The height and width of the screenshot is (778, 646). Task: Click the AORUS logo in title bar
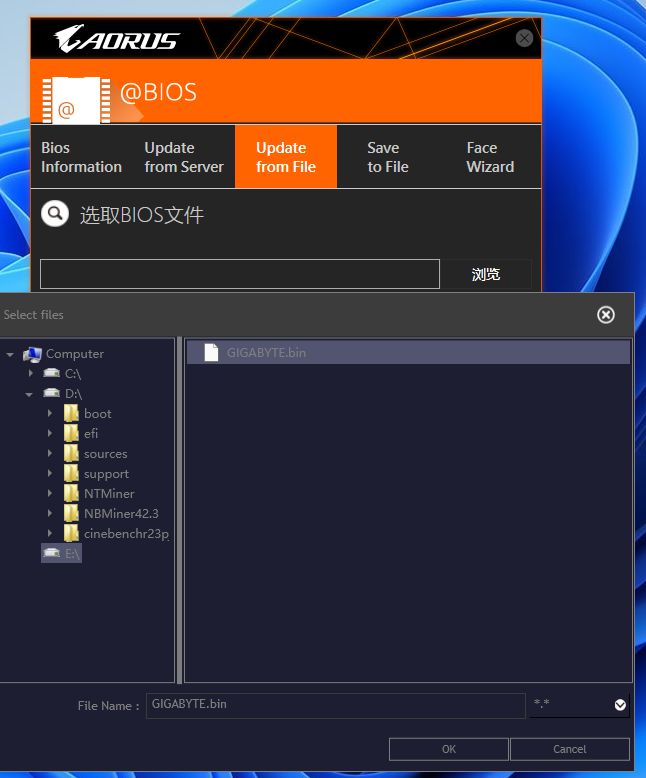coord(117,39)
